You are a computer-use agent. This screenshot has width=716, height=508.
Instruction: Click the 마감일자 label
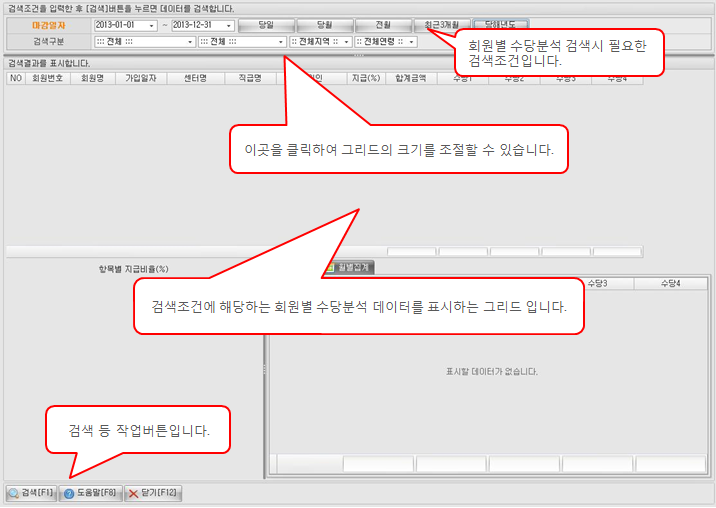(49, 26)
